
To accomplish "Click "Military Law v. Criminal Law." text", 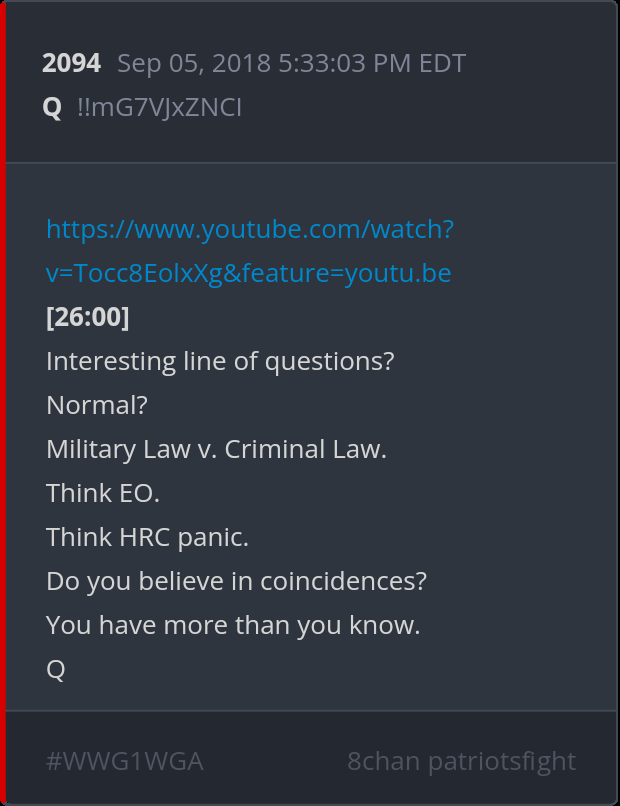I will 216,449.
